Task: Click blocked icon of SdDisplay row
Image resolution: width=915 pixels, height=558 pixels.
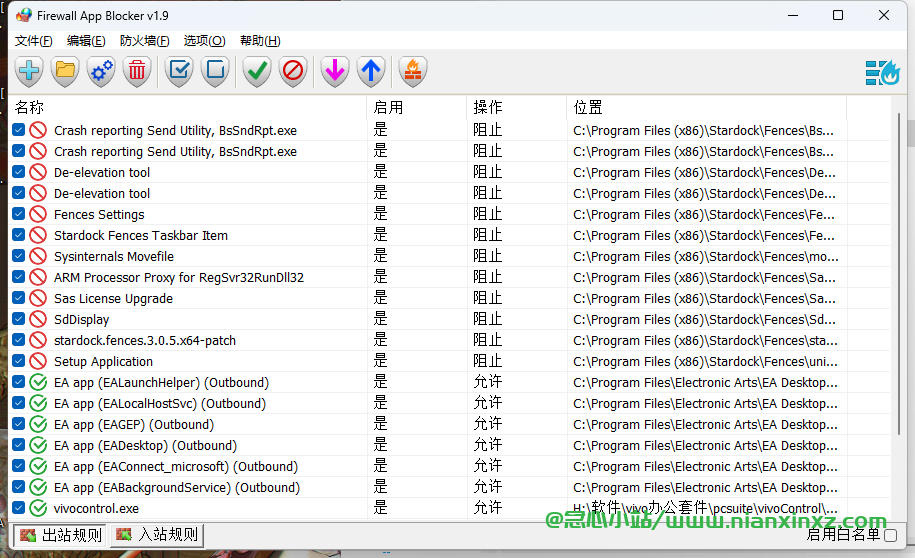Action: point(38,319)
